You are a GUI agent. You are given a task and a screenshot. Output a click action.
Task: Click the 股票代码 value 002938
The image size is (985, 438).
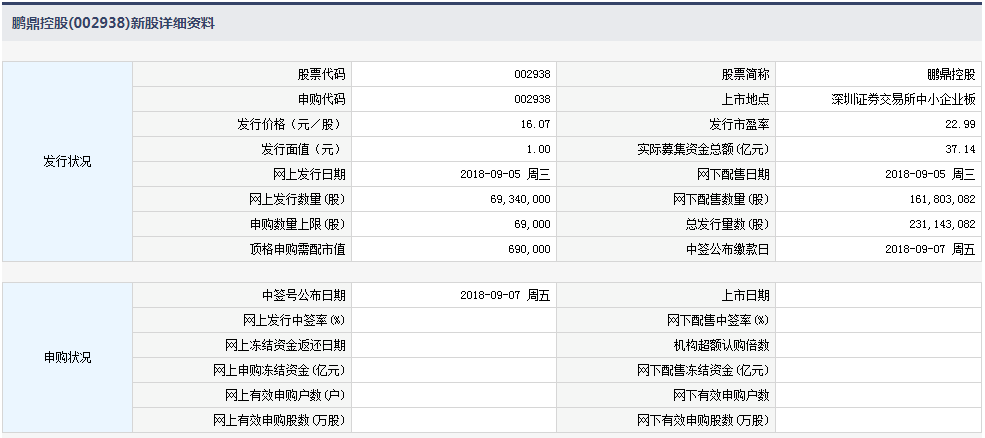coord(531,74)
